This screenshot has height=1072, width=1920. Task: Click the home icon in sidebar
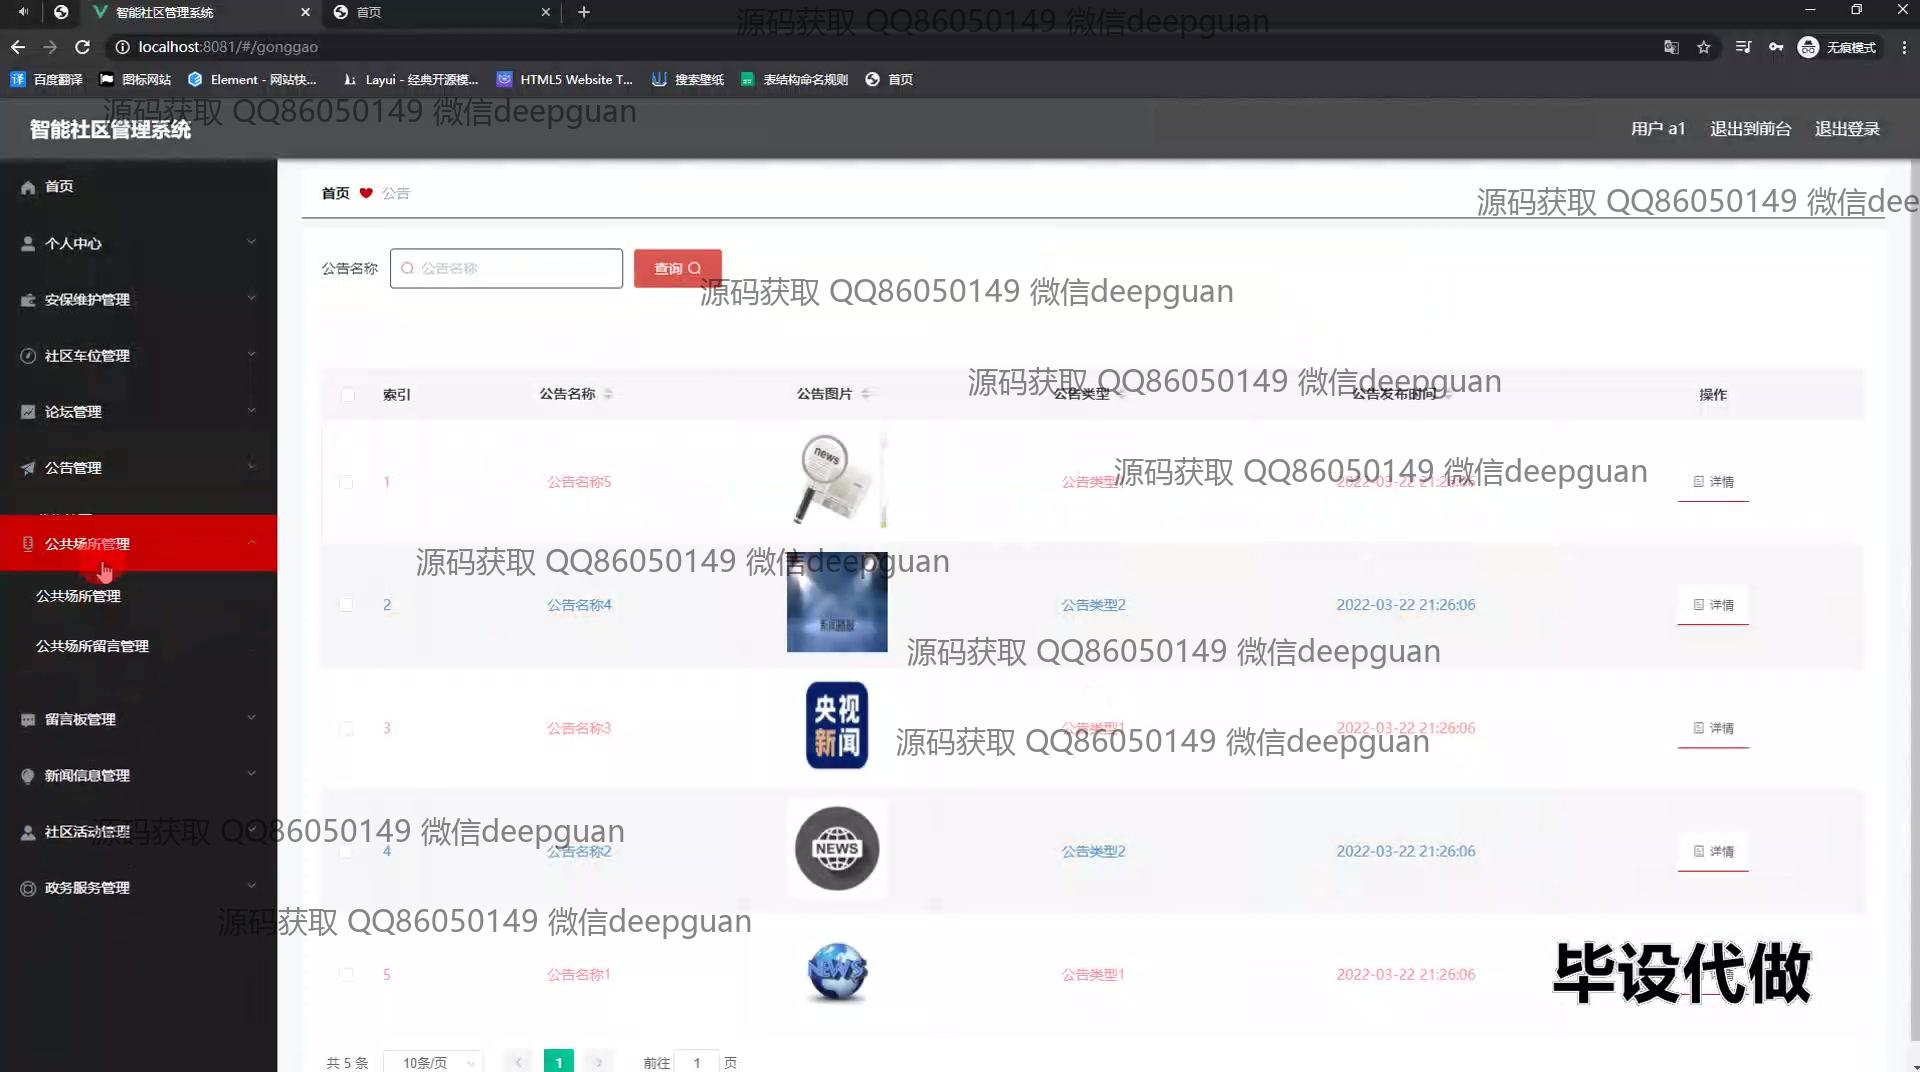point(28,187)
